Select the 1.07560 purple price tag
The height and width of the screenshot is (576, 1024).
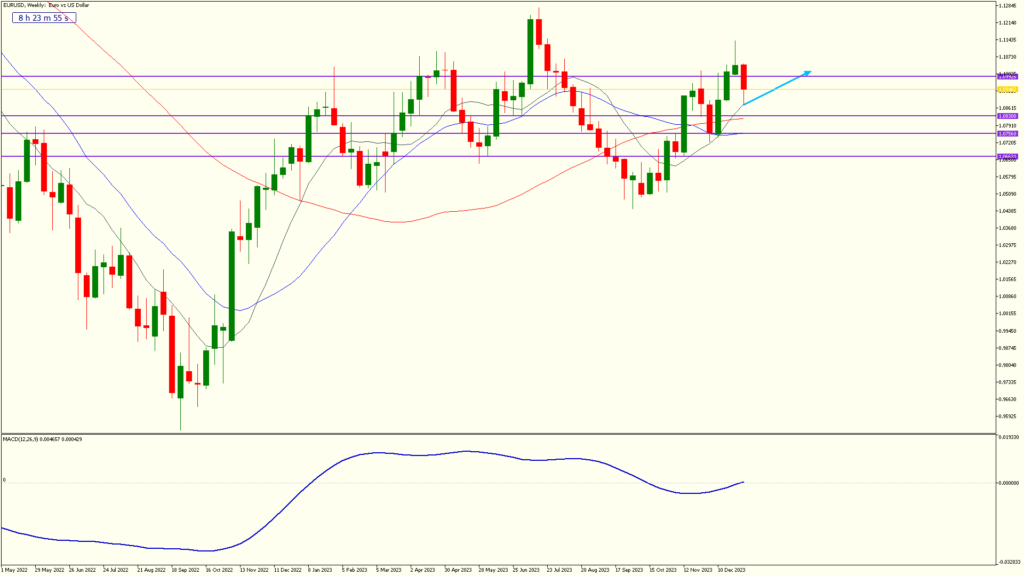point(1007,133)
